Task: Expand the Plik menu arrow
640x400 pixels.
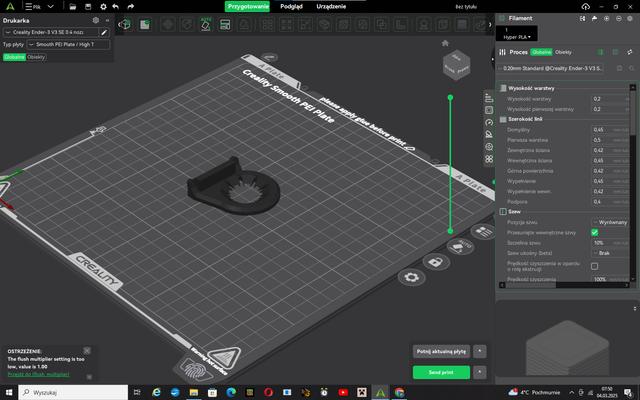Action: (51, 7)
